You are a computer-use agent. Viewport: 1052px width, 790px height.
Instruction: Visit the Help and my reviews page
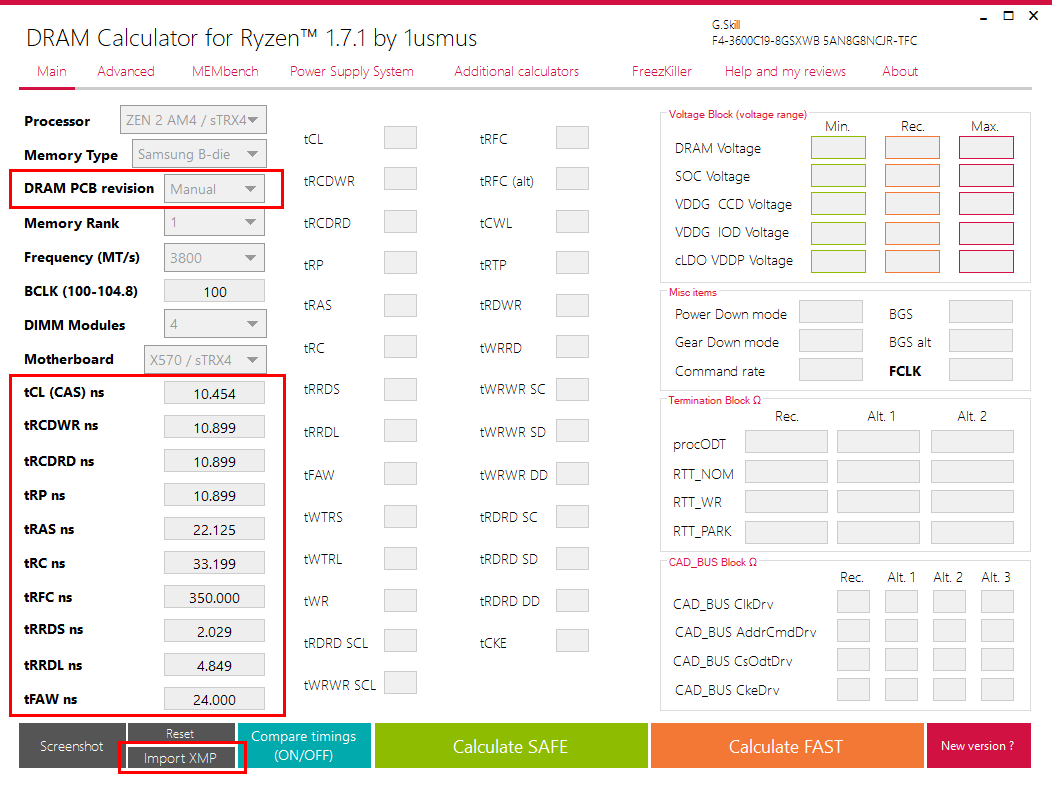(x=784, y=71)
